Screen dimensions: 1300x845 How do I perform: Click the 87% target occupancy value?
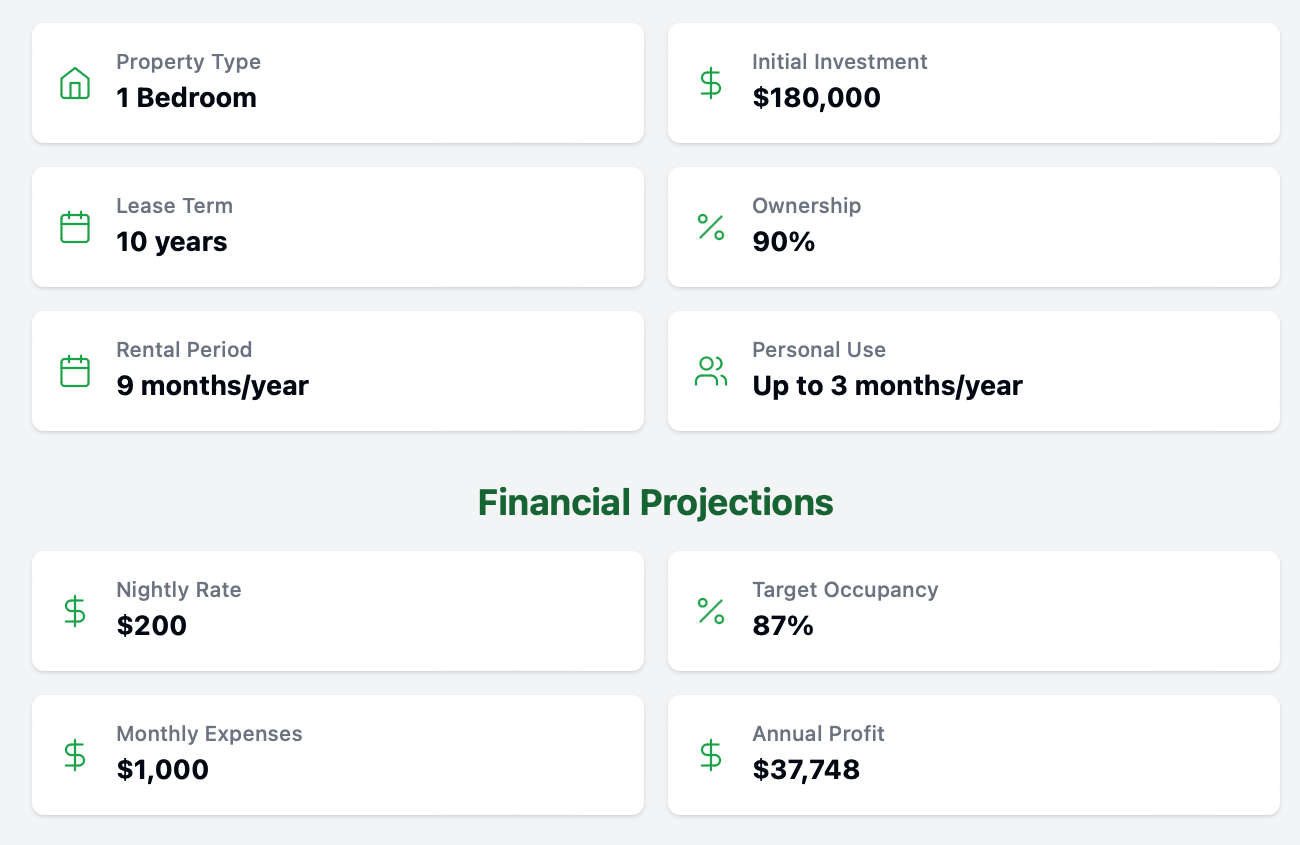pyautogui.click(x=783, y=626)
